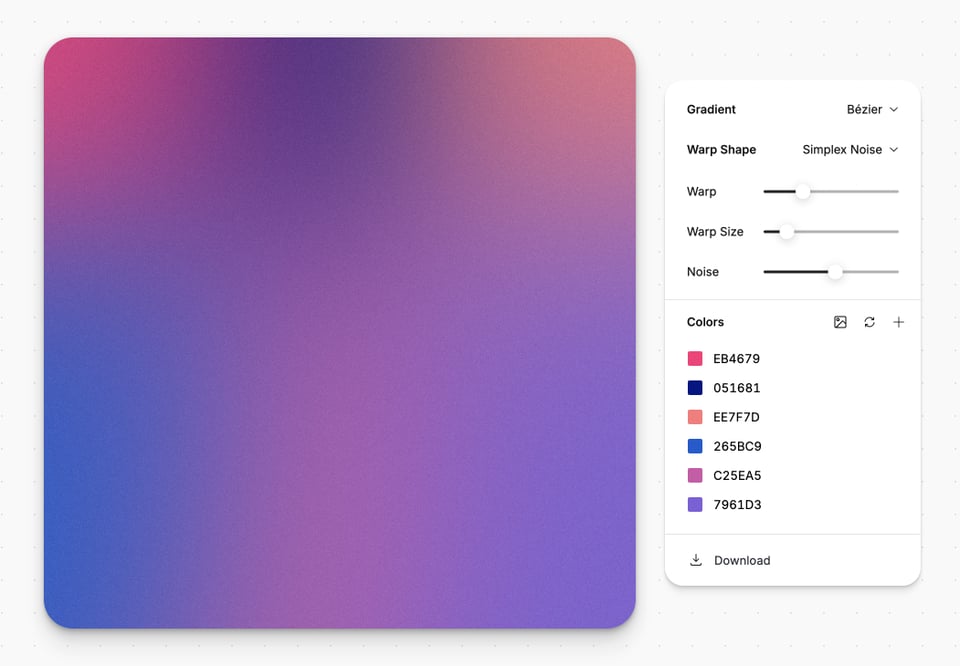Viewport: 960px width, 666px height.
Task: Add a new color with plus icon
Action: click(898, 322)
